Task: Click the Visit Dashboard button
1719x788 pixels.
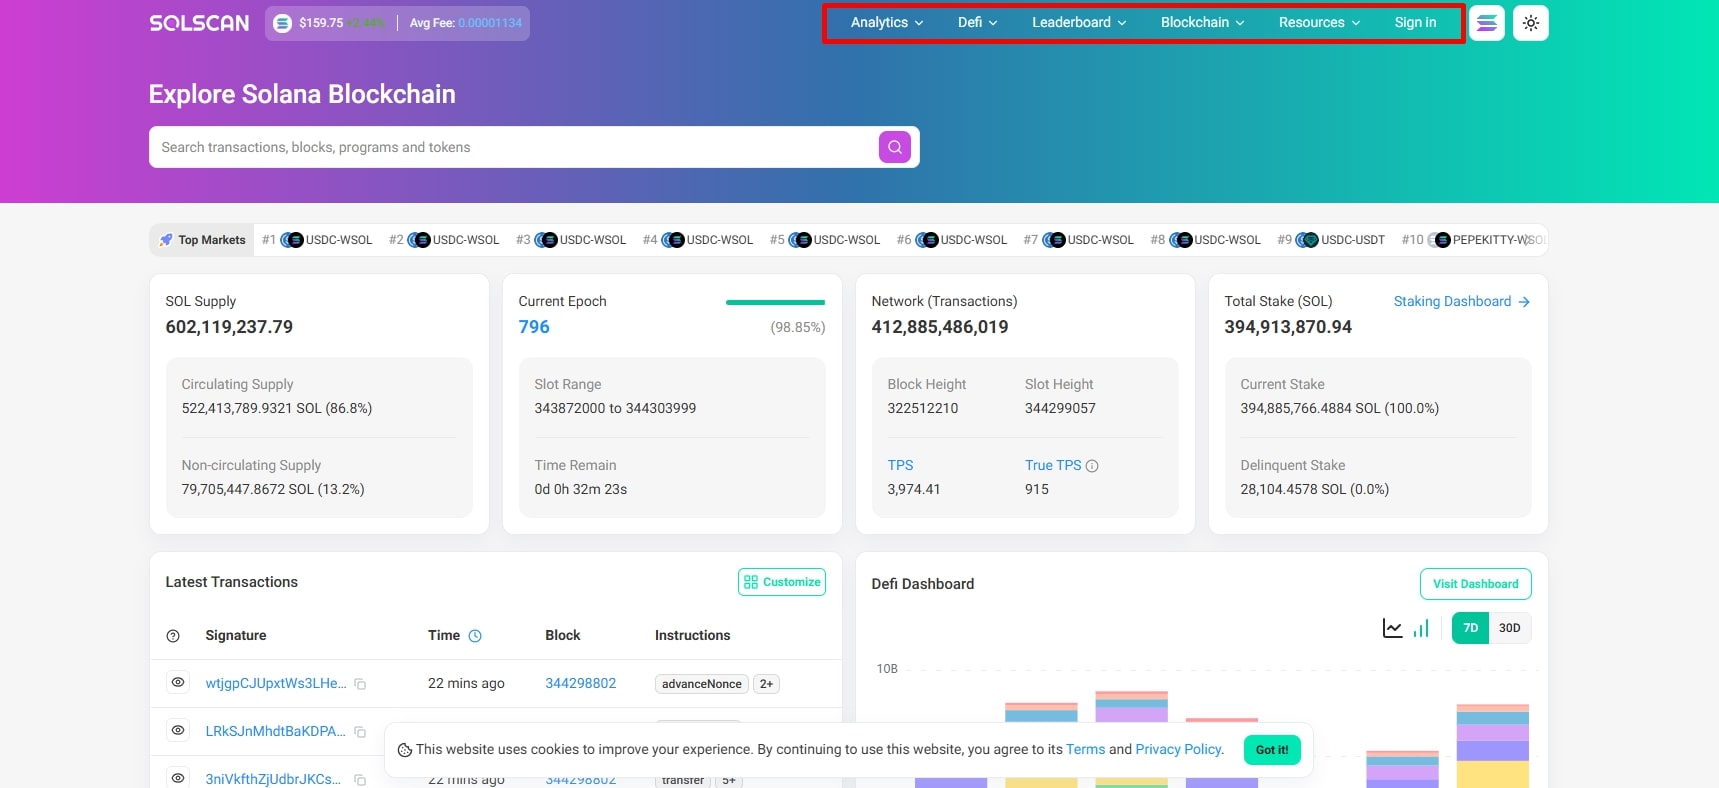Action: 1475,584
